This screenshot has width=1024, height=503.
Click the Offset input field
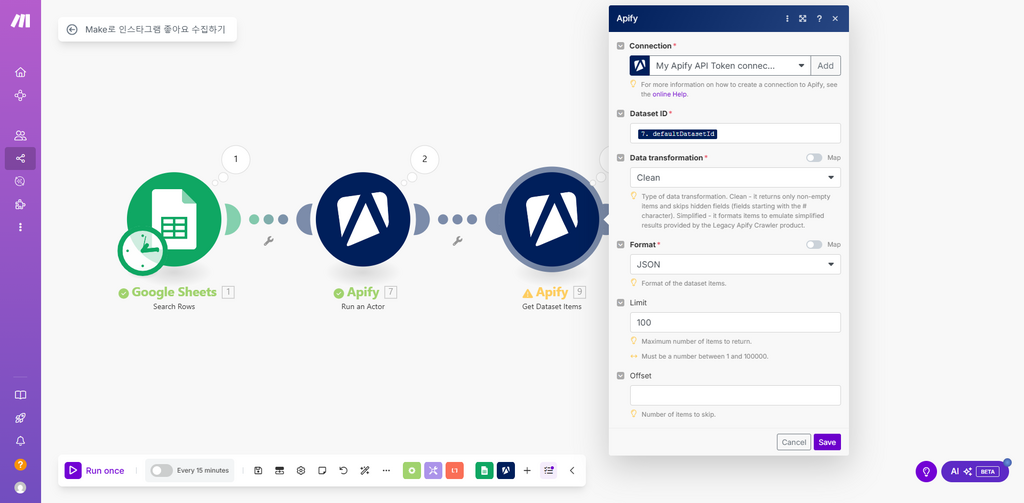(x=735, y=395)
